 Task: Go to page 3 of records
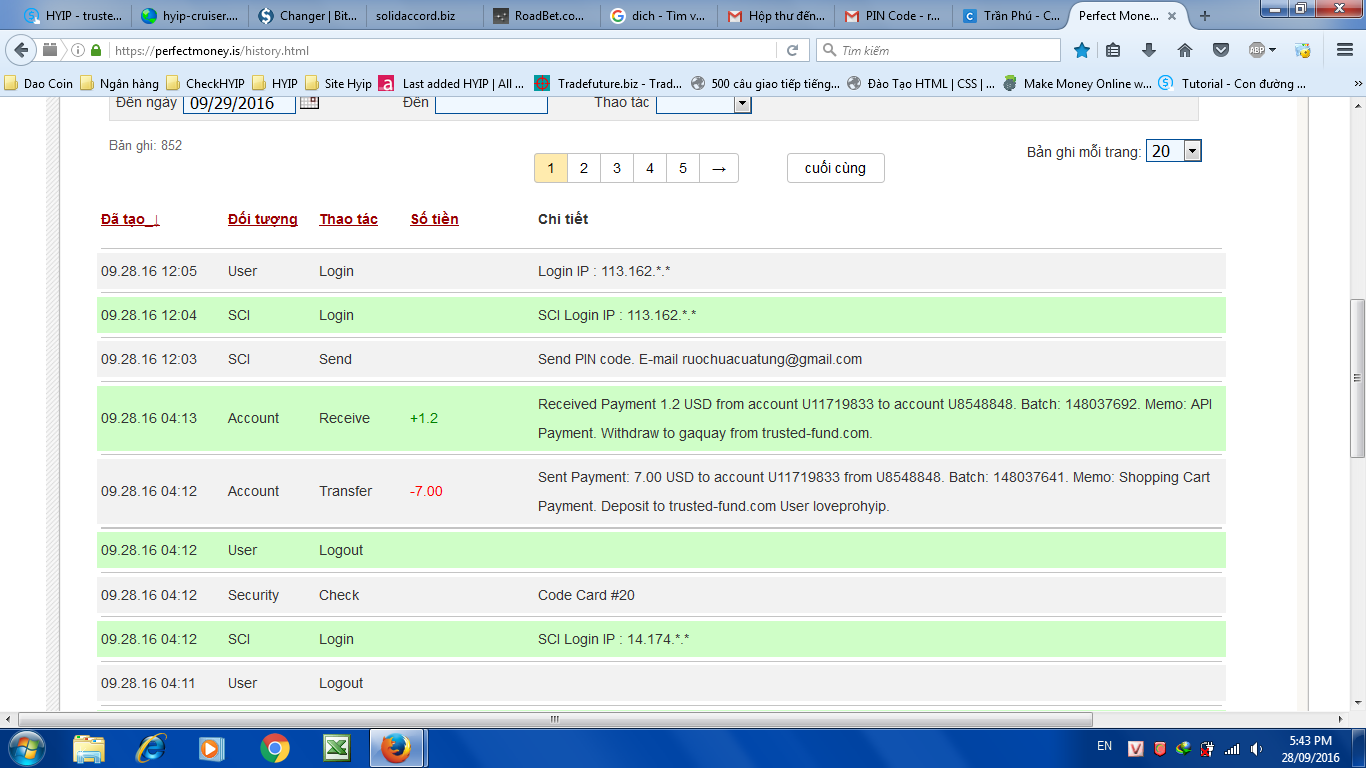tap(617, 168)
